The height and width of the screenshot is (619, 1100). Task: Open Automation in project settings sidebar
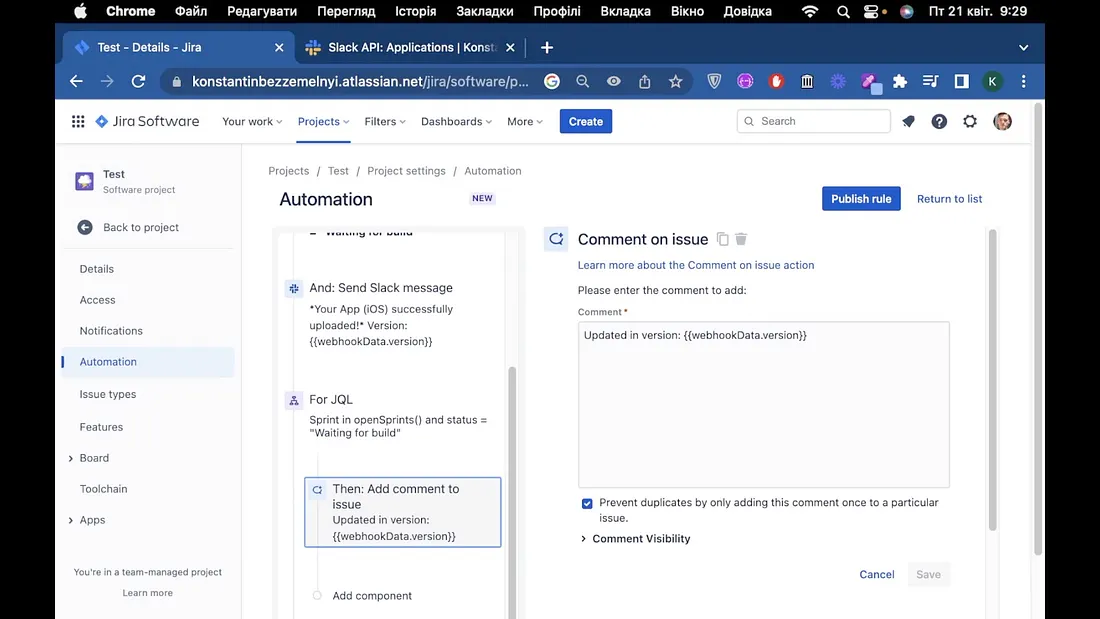click(x=148, y=362)
